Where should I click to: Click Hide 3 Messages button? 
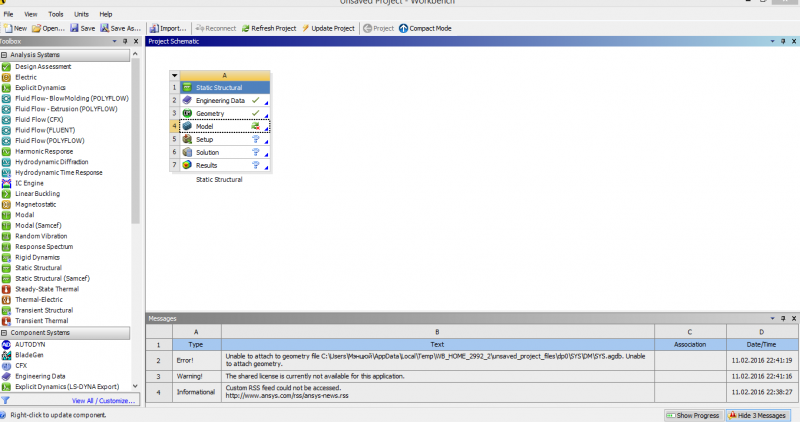(x=759, y=415)
